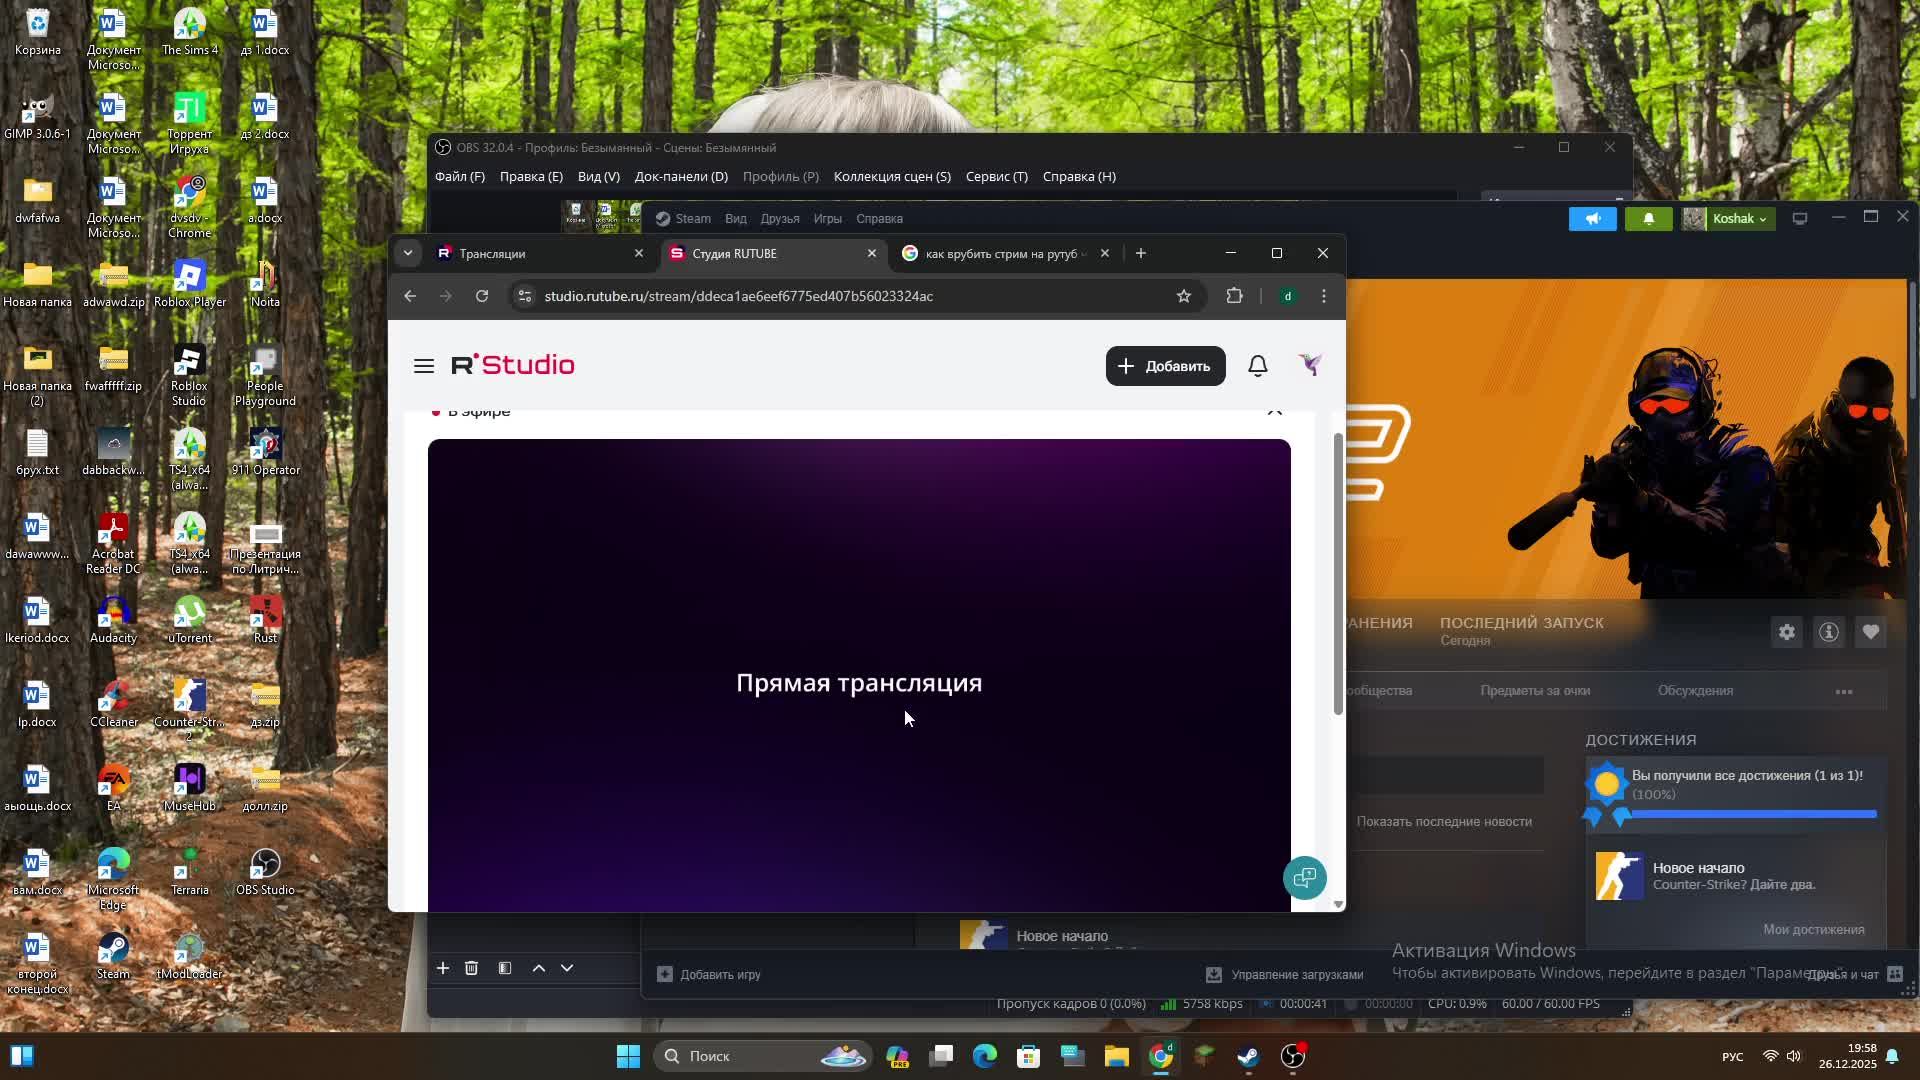The width and height of the screenshot is (1920, 1080).
Task: Click the Добавить button in RUTUBE Studio
Action: click(x=1165, y=366)
